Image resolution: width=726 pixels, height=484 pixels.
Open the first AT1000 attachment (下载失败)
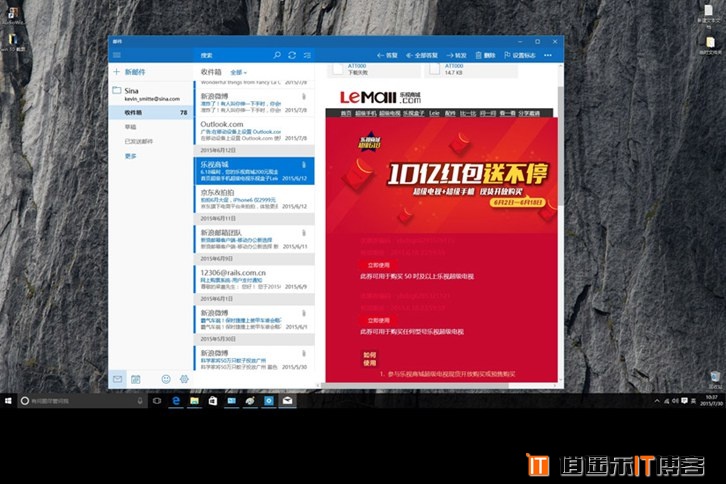coord(375,69)
